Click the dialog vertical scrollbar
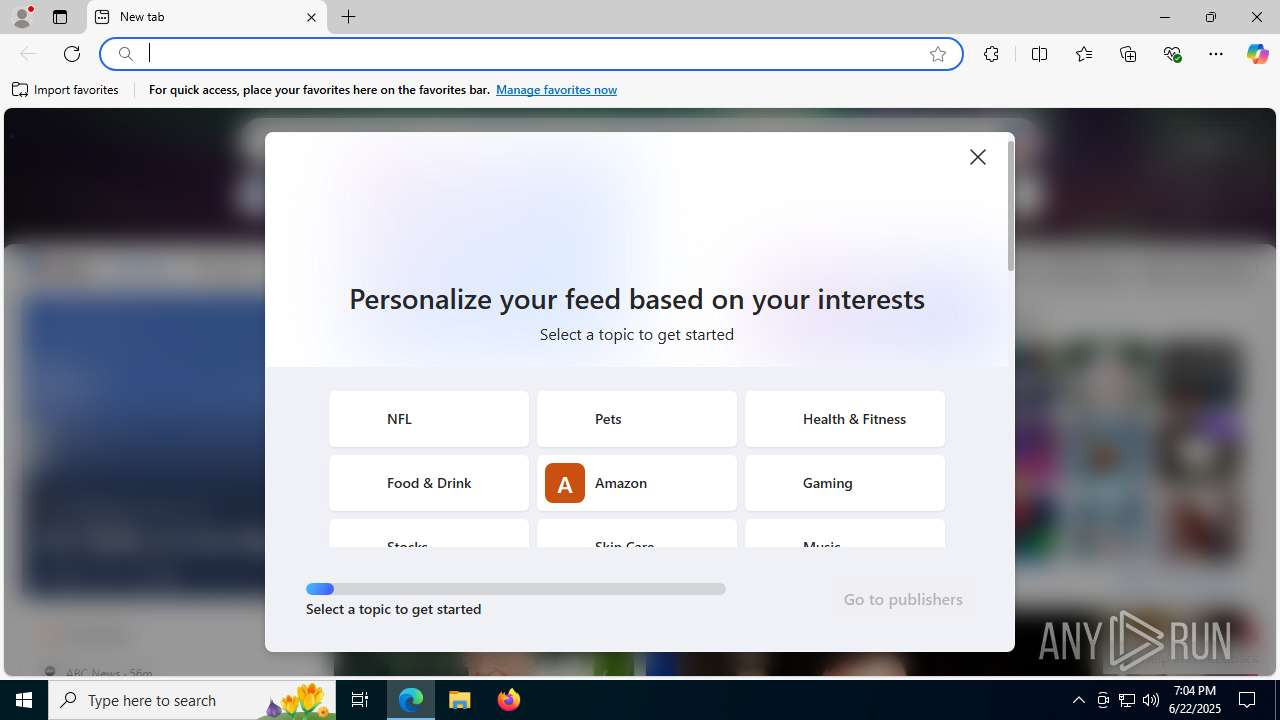This screenshot has width=1280, height=720. 1011,206
